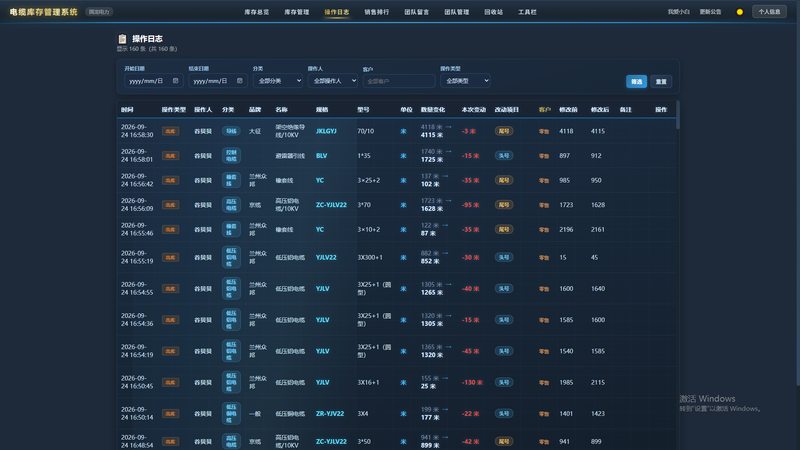800x450 pixels.
Task: Expand the 全部类型 operation type dropdown
Action: tap(465, 81)
